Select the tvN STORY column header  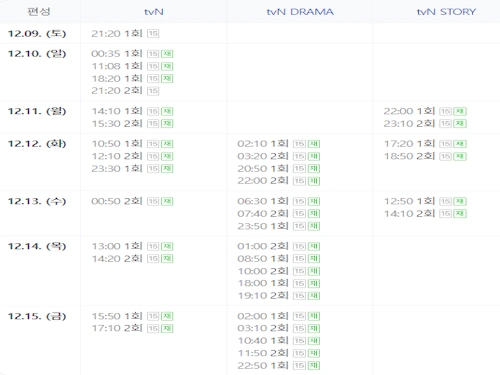(x=446, y=12)
